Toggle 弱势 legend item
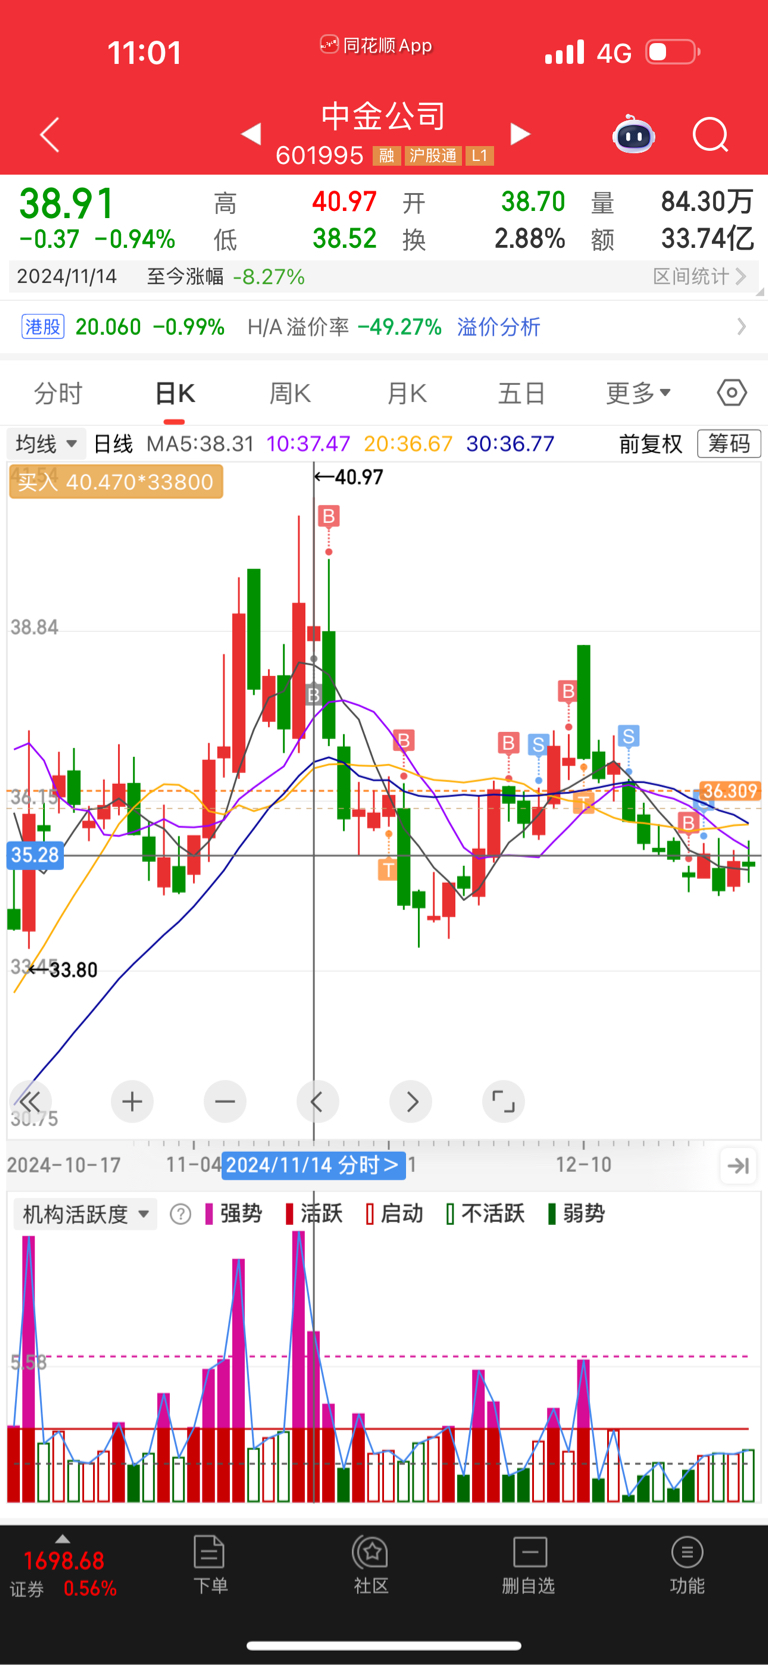The image size is (768, 1665). (577, 1214)
